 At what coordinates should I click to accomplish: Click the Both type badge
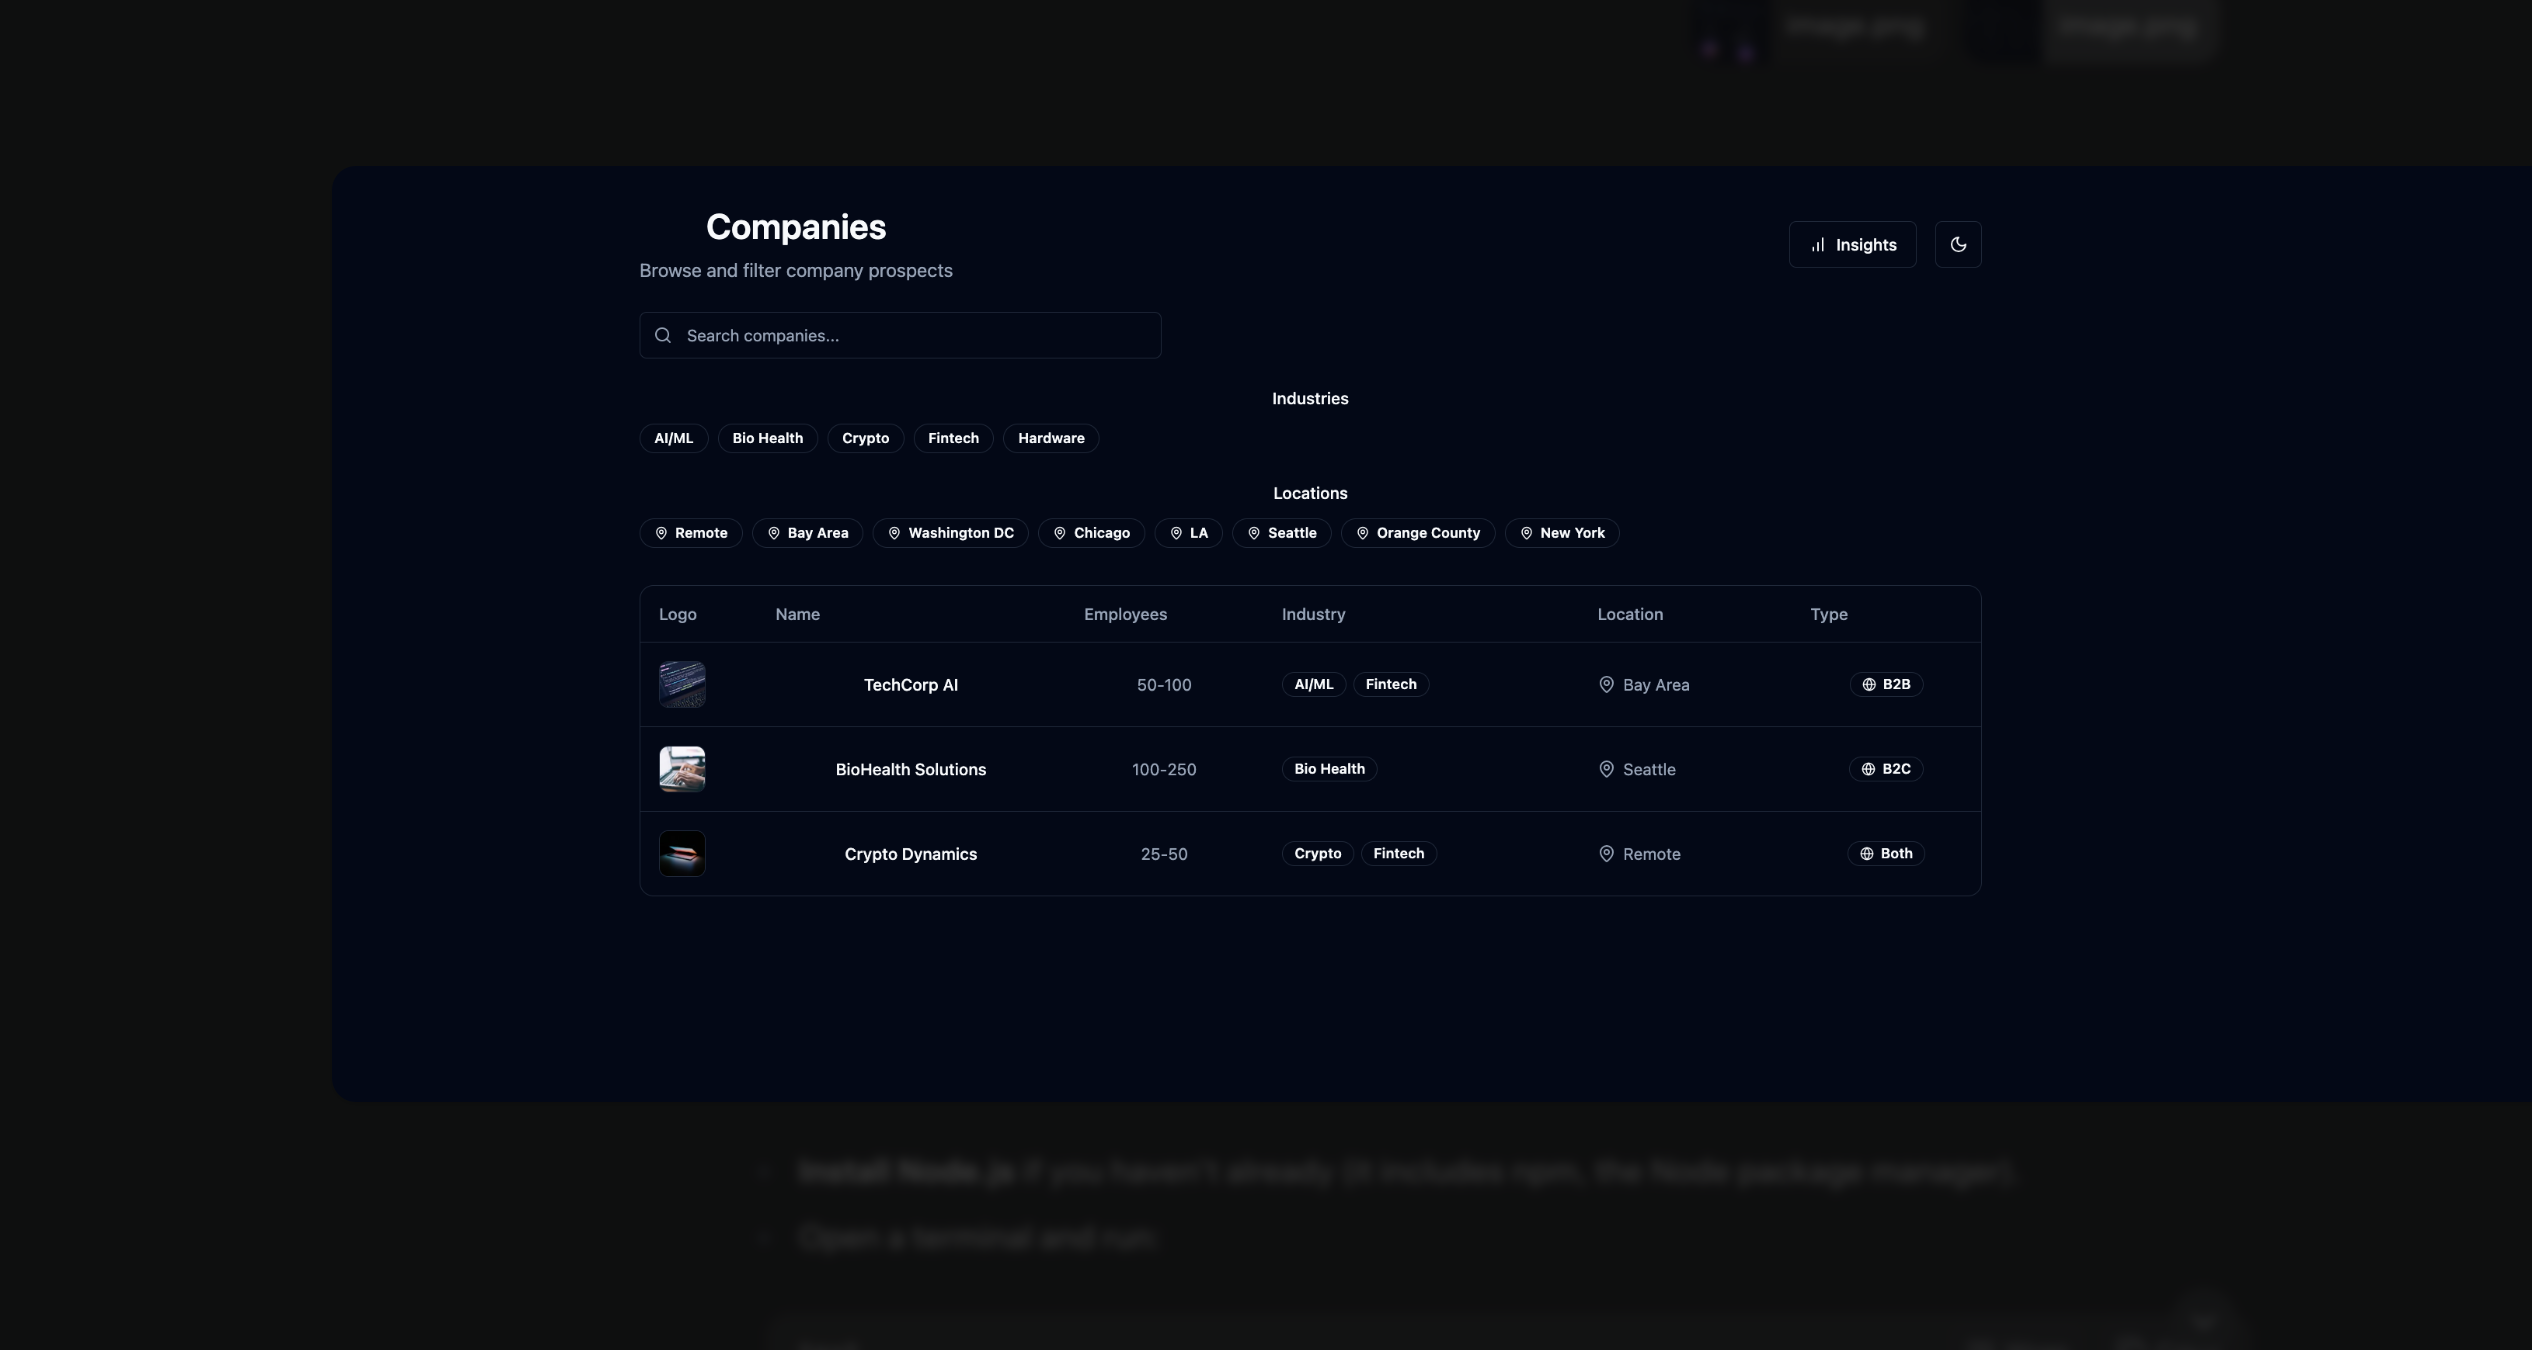1886,854
